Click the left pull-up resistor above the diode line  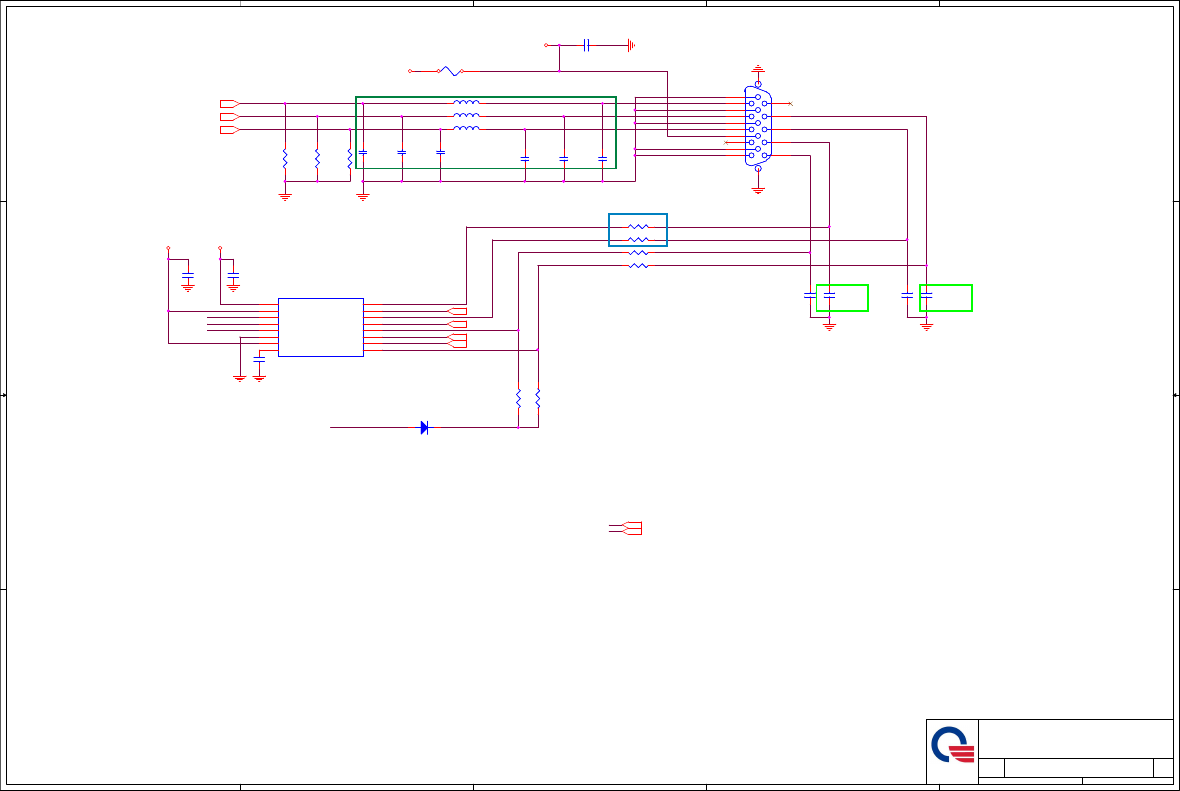(x=519, y=399)
